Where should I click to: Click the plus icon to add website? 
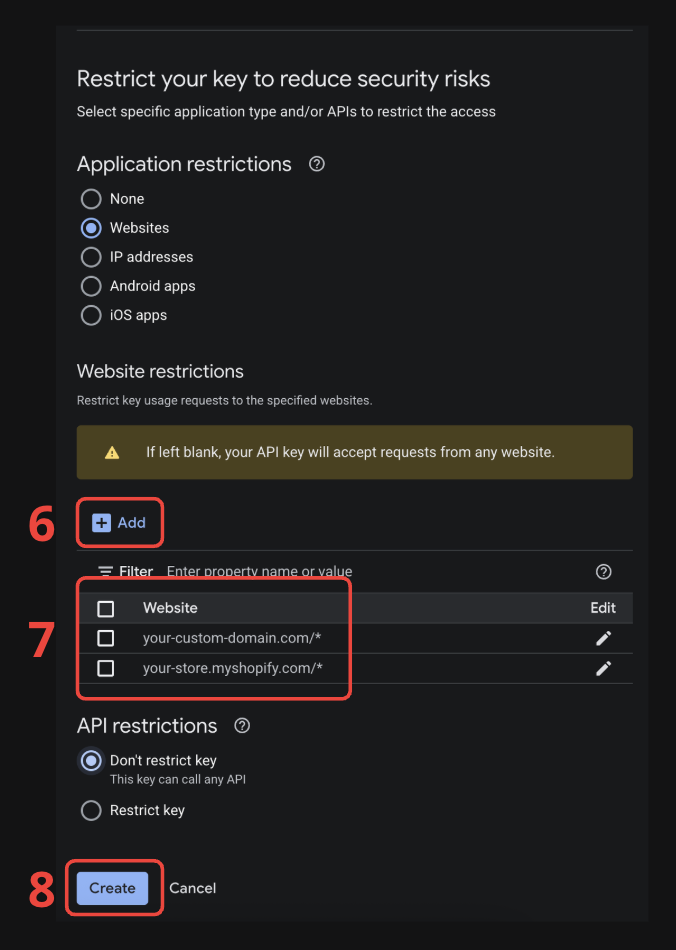tap(101, 522)
